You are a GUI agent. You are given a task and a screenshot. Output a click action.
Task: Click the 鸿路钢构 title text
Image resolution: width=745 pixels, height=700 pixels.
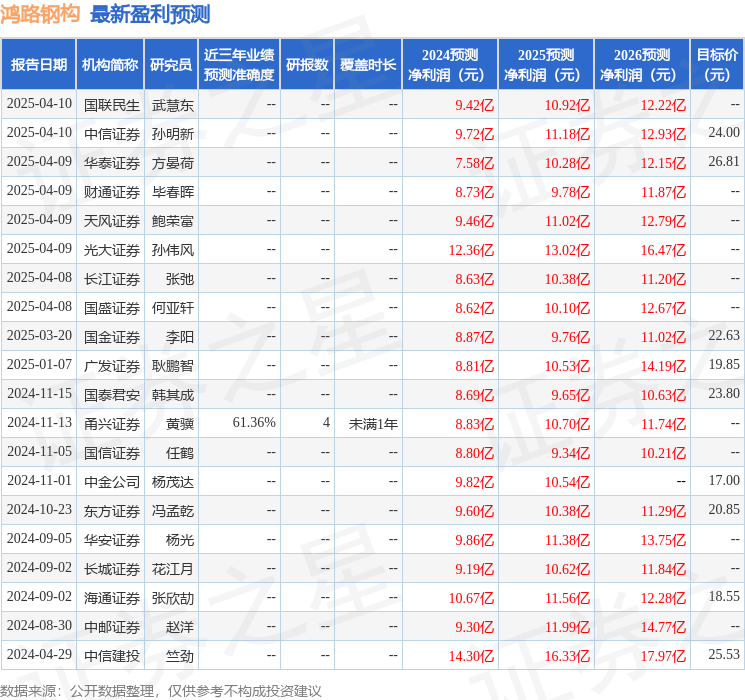[x=40, y=14]
